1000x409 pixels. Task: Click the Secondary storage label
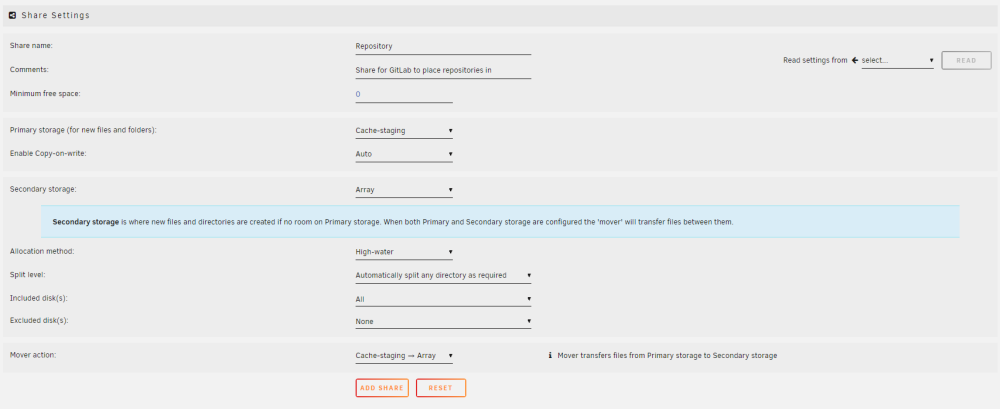click(x=41, y=190)
